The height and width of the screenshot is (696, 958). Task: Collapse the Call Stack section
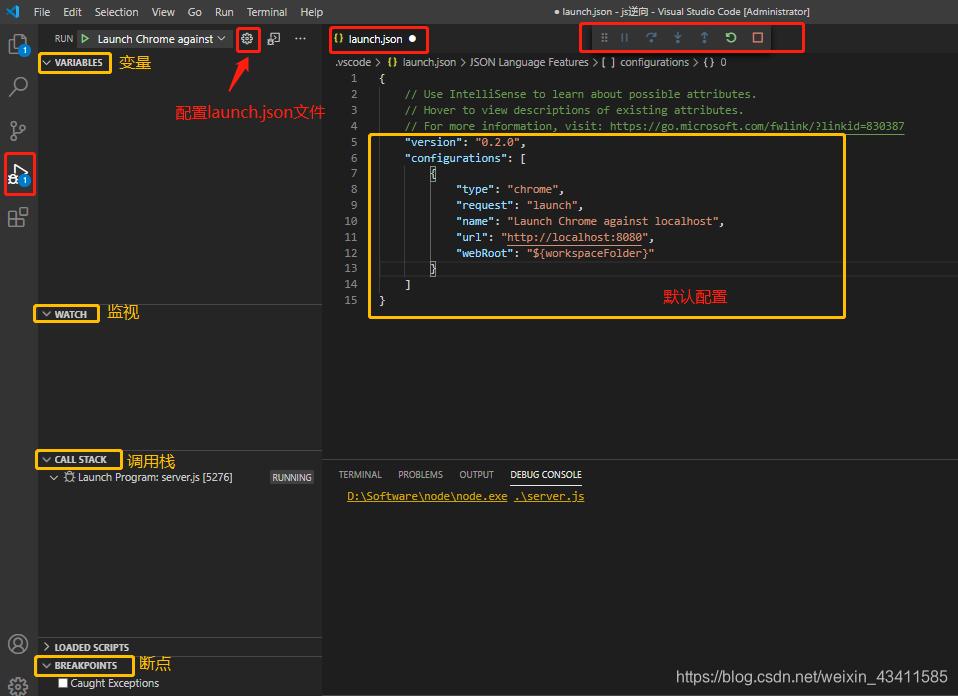(x=46, y=460)
